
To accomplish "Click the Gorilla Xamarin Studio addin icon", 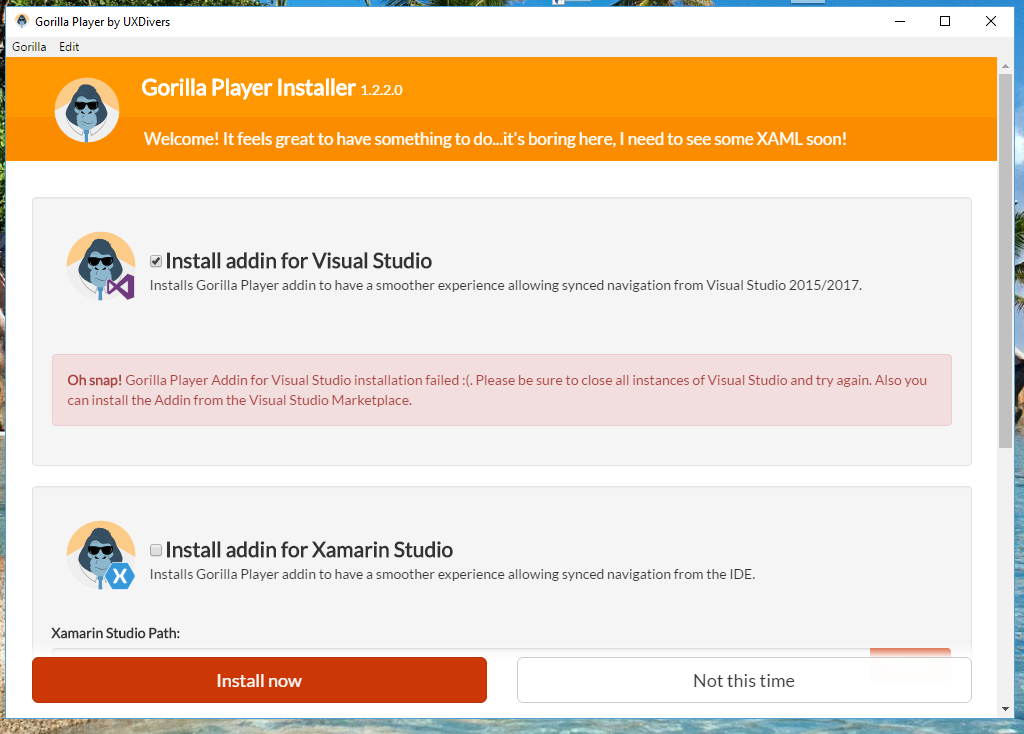I will click(101, 555).
